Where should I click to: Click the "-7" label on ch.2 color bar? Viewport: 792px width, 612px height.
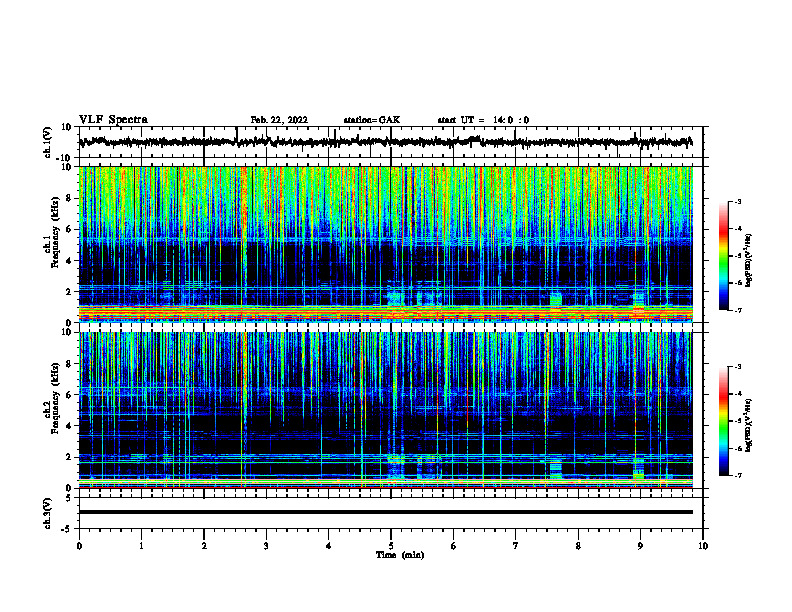point(738,476)
